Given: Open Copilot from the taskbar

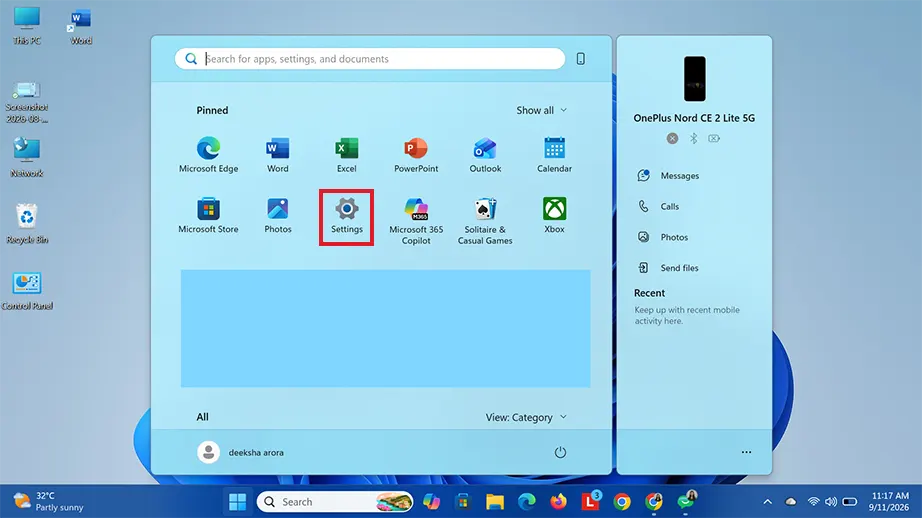Looking at the screenshot, I should click(x=431, y=502).
